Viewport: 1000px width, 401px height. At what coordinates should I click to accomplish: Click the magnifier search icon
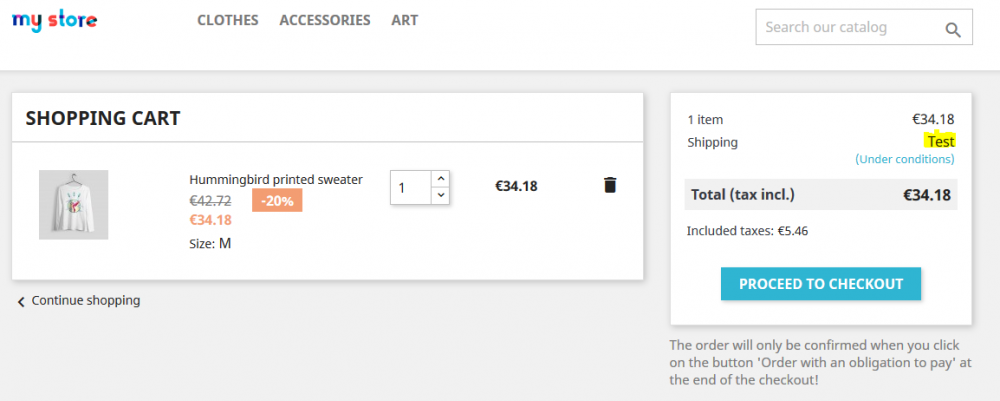point(953,29)
